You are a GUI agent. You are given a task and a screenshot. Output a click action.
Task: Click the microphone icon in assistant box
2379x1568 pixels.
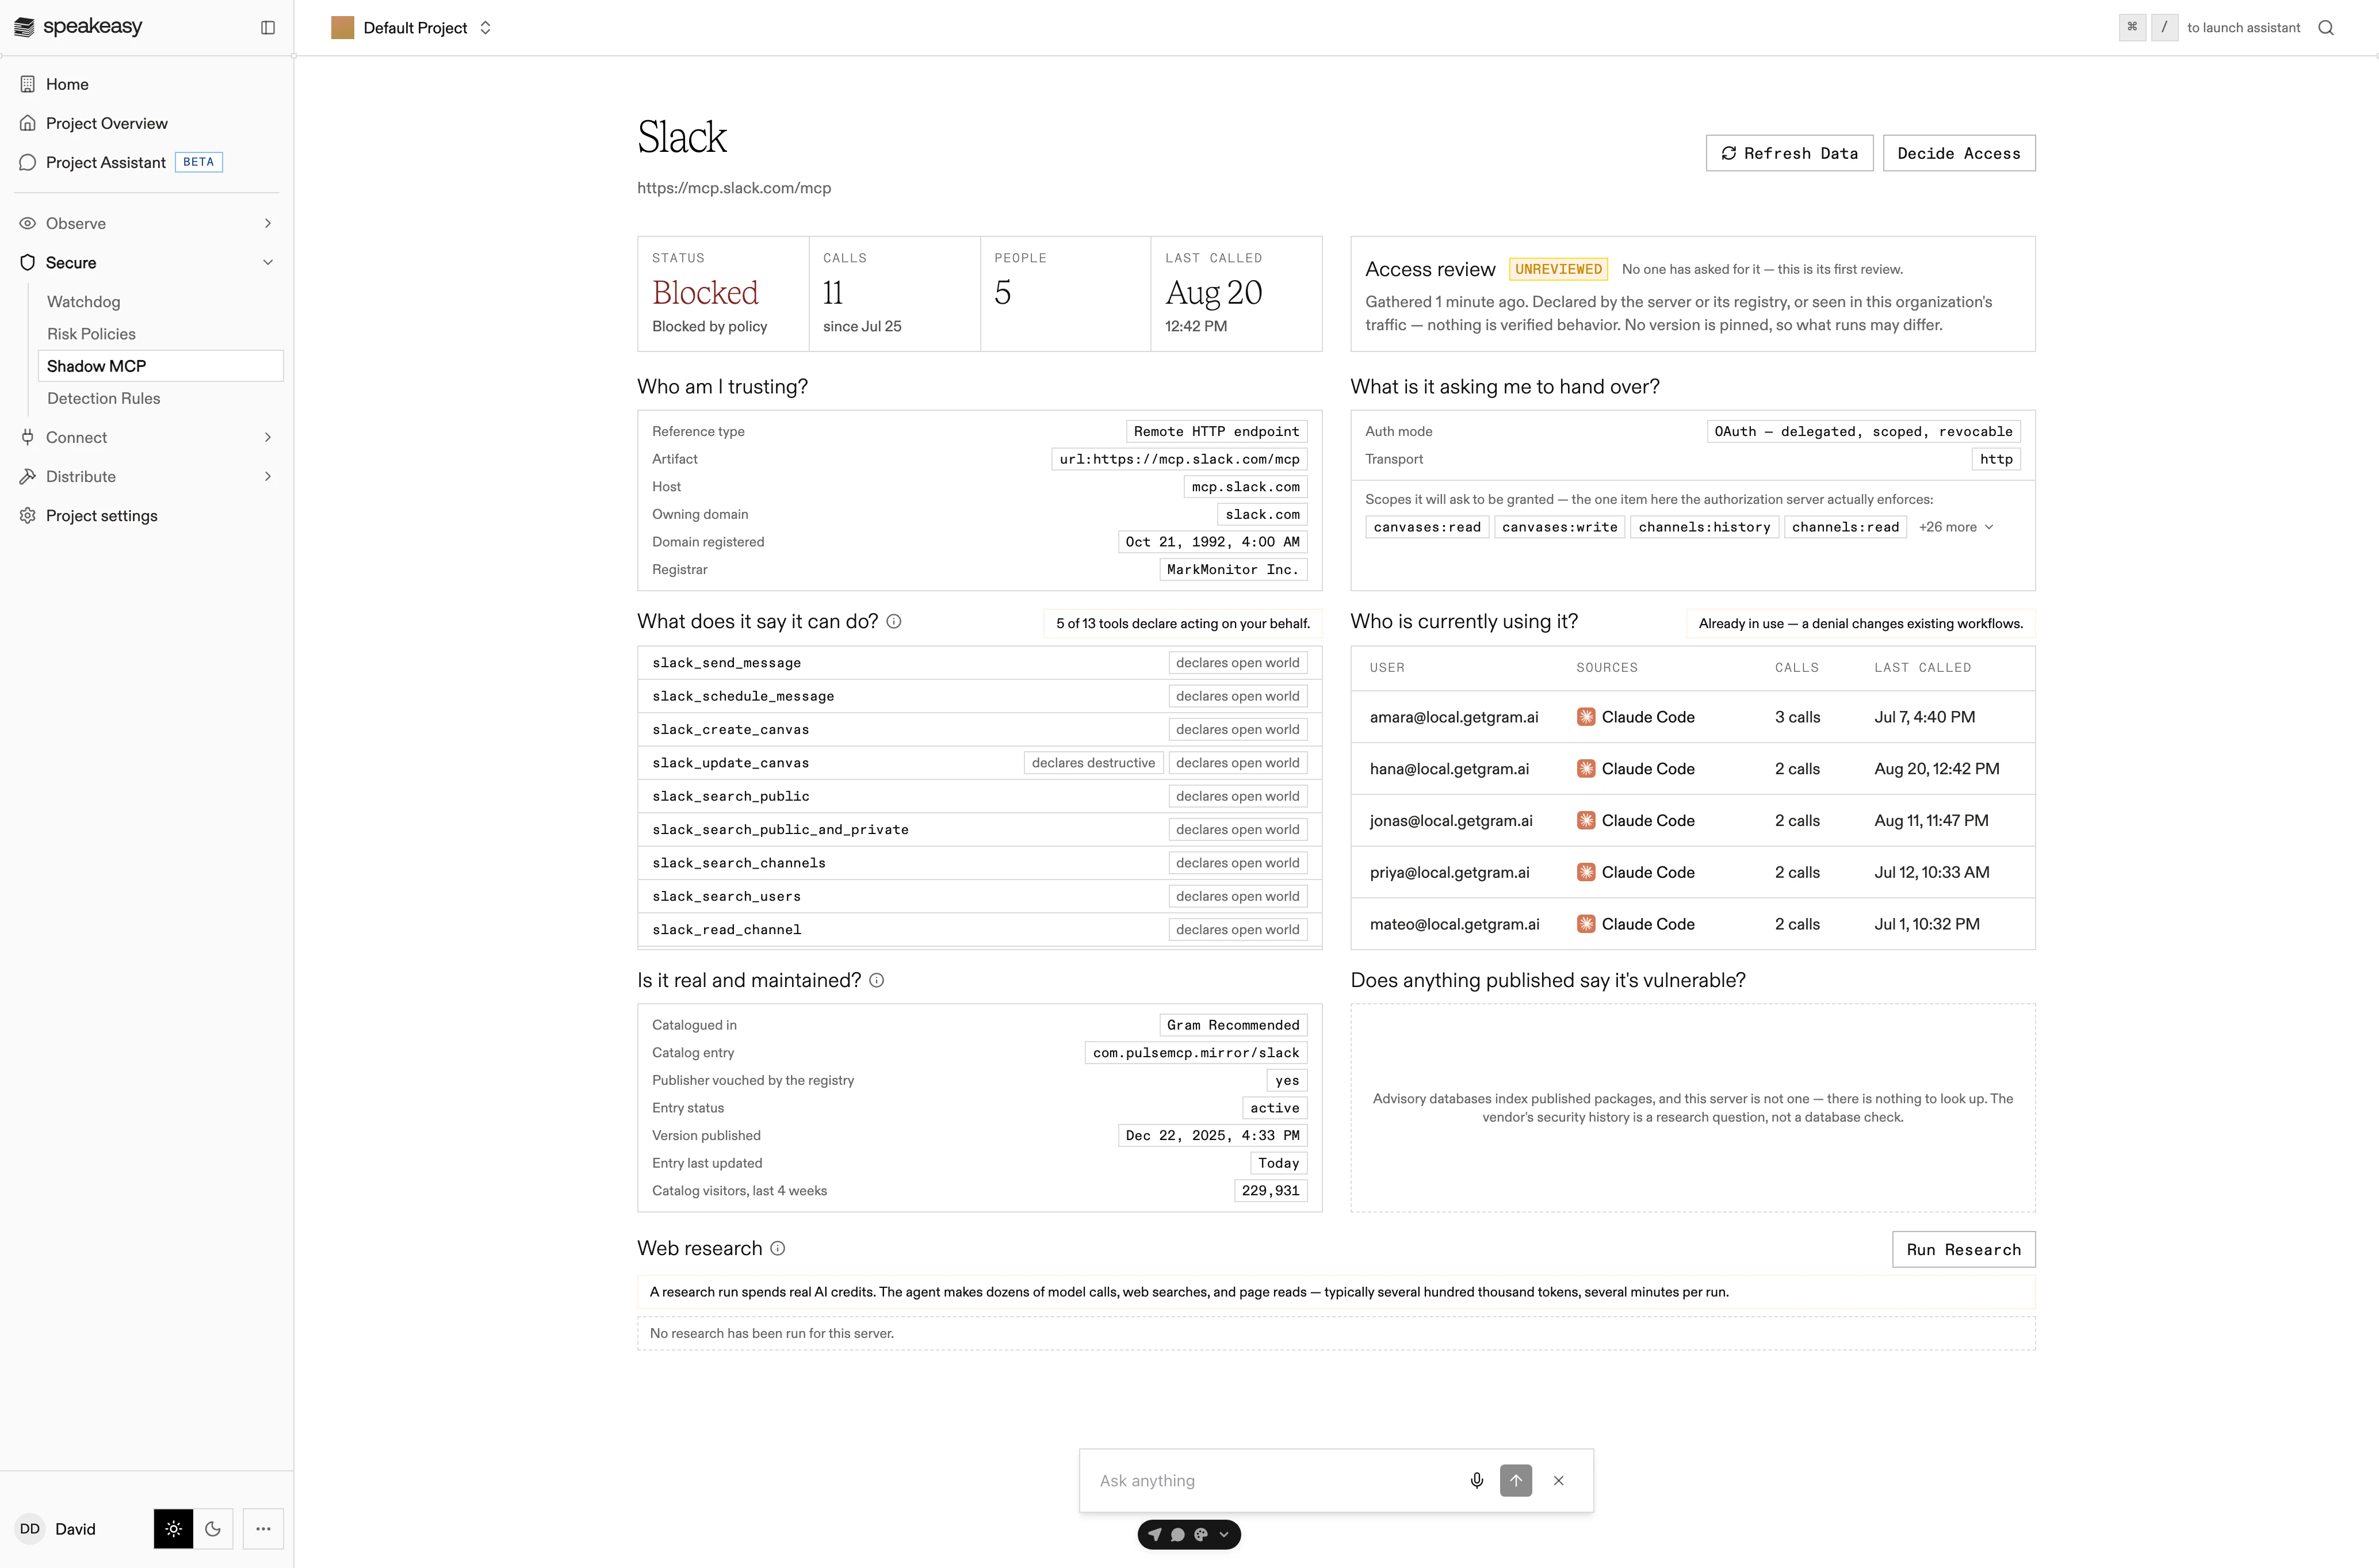[1476, 1480]
